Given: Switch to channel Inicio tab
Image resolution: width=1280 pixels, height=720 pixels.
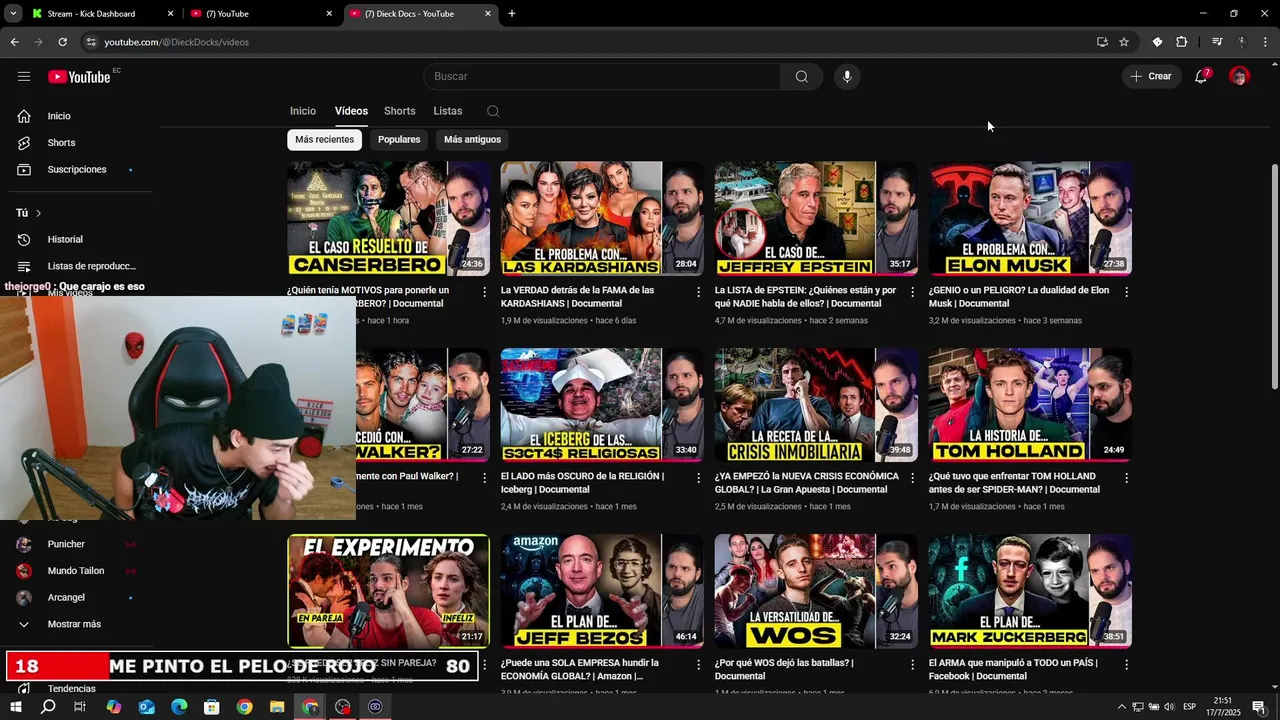Looking at the screenshot, I should (x=303, y=111).
